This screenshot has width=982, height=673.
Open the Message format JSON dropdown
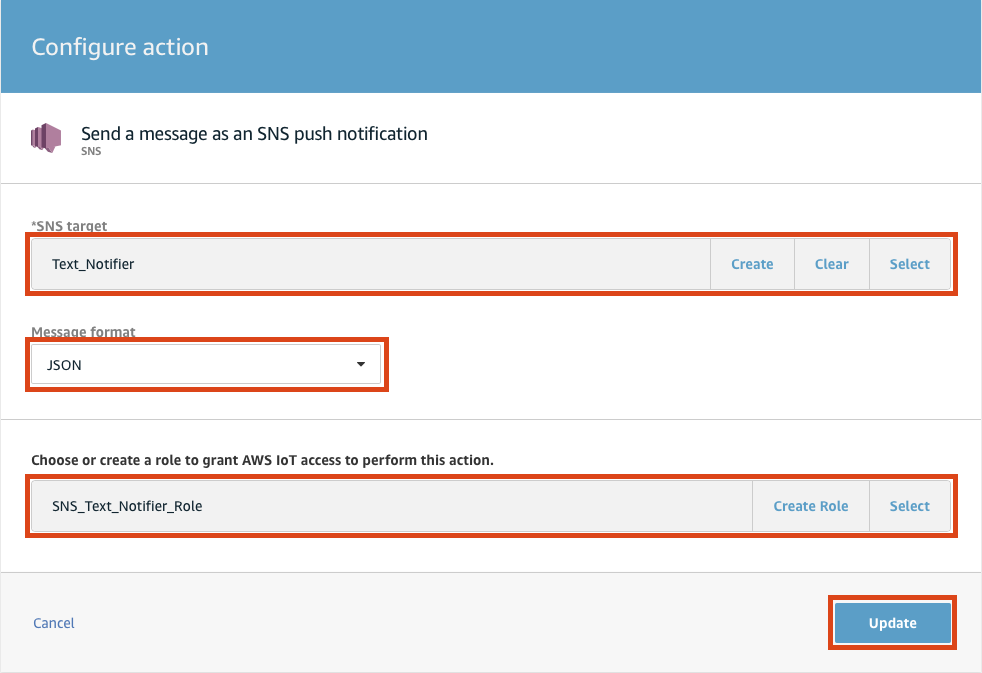[x=206, y=364]
